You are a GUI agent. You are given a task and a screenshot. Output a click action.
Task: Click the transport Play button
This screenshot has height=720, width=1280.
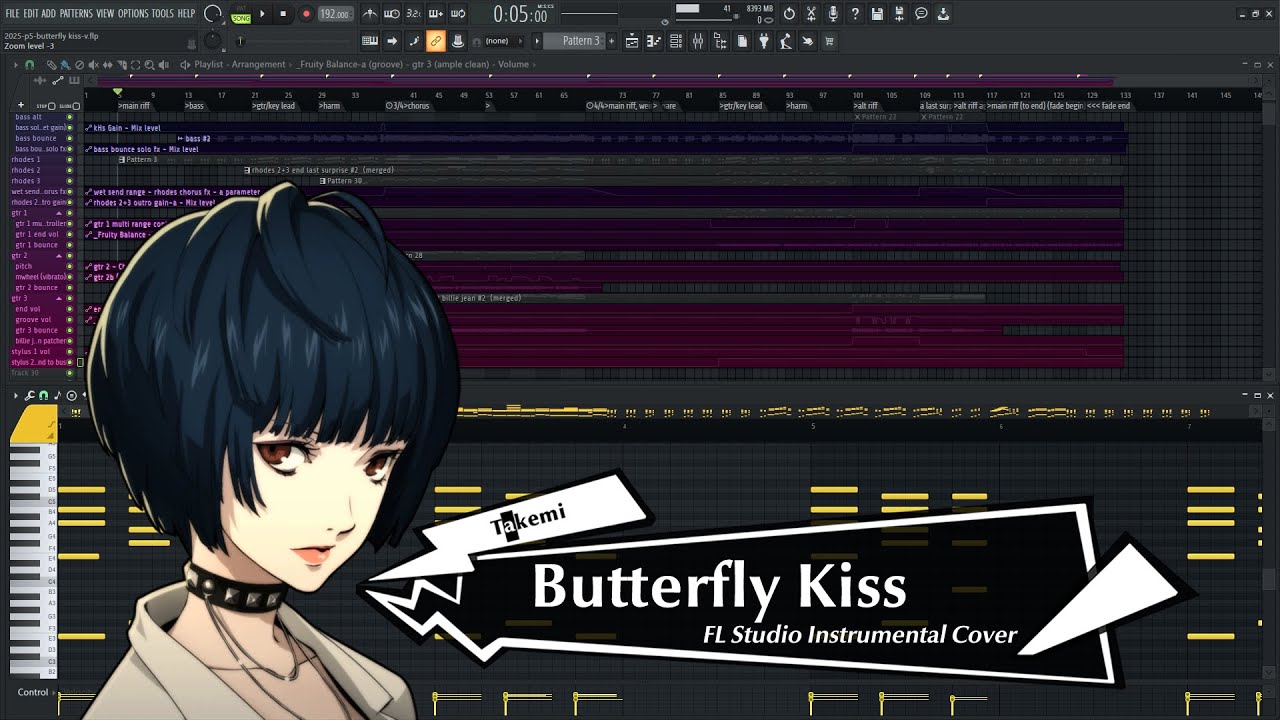pyautogui.click(x=263, y=14)
